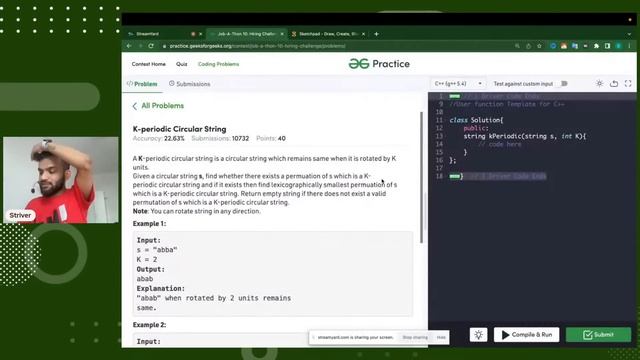The height and width of the screenshot is (360, 640).
Task: Select the Job-A-Thon browser tab
Action: point(246,34)
